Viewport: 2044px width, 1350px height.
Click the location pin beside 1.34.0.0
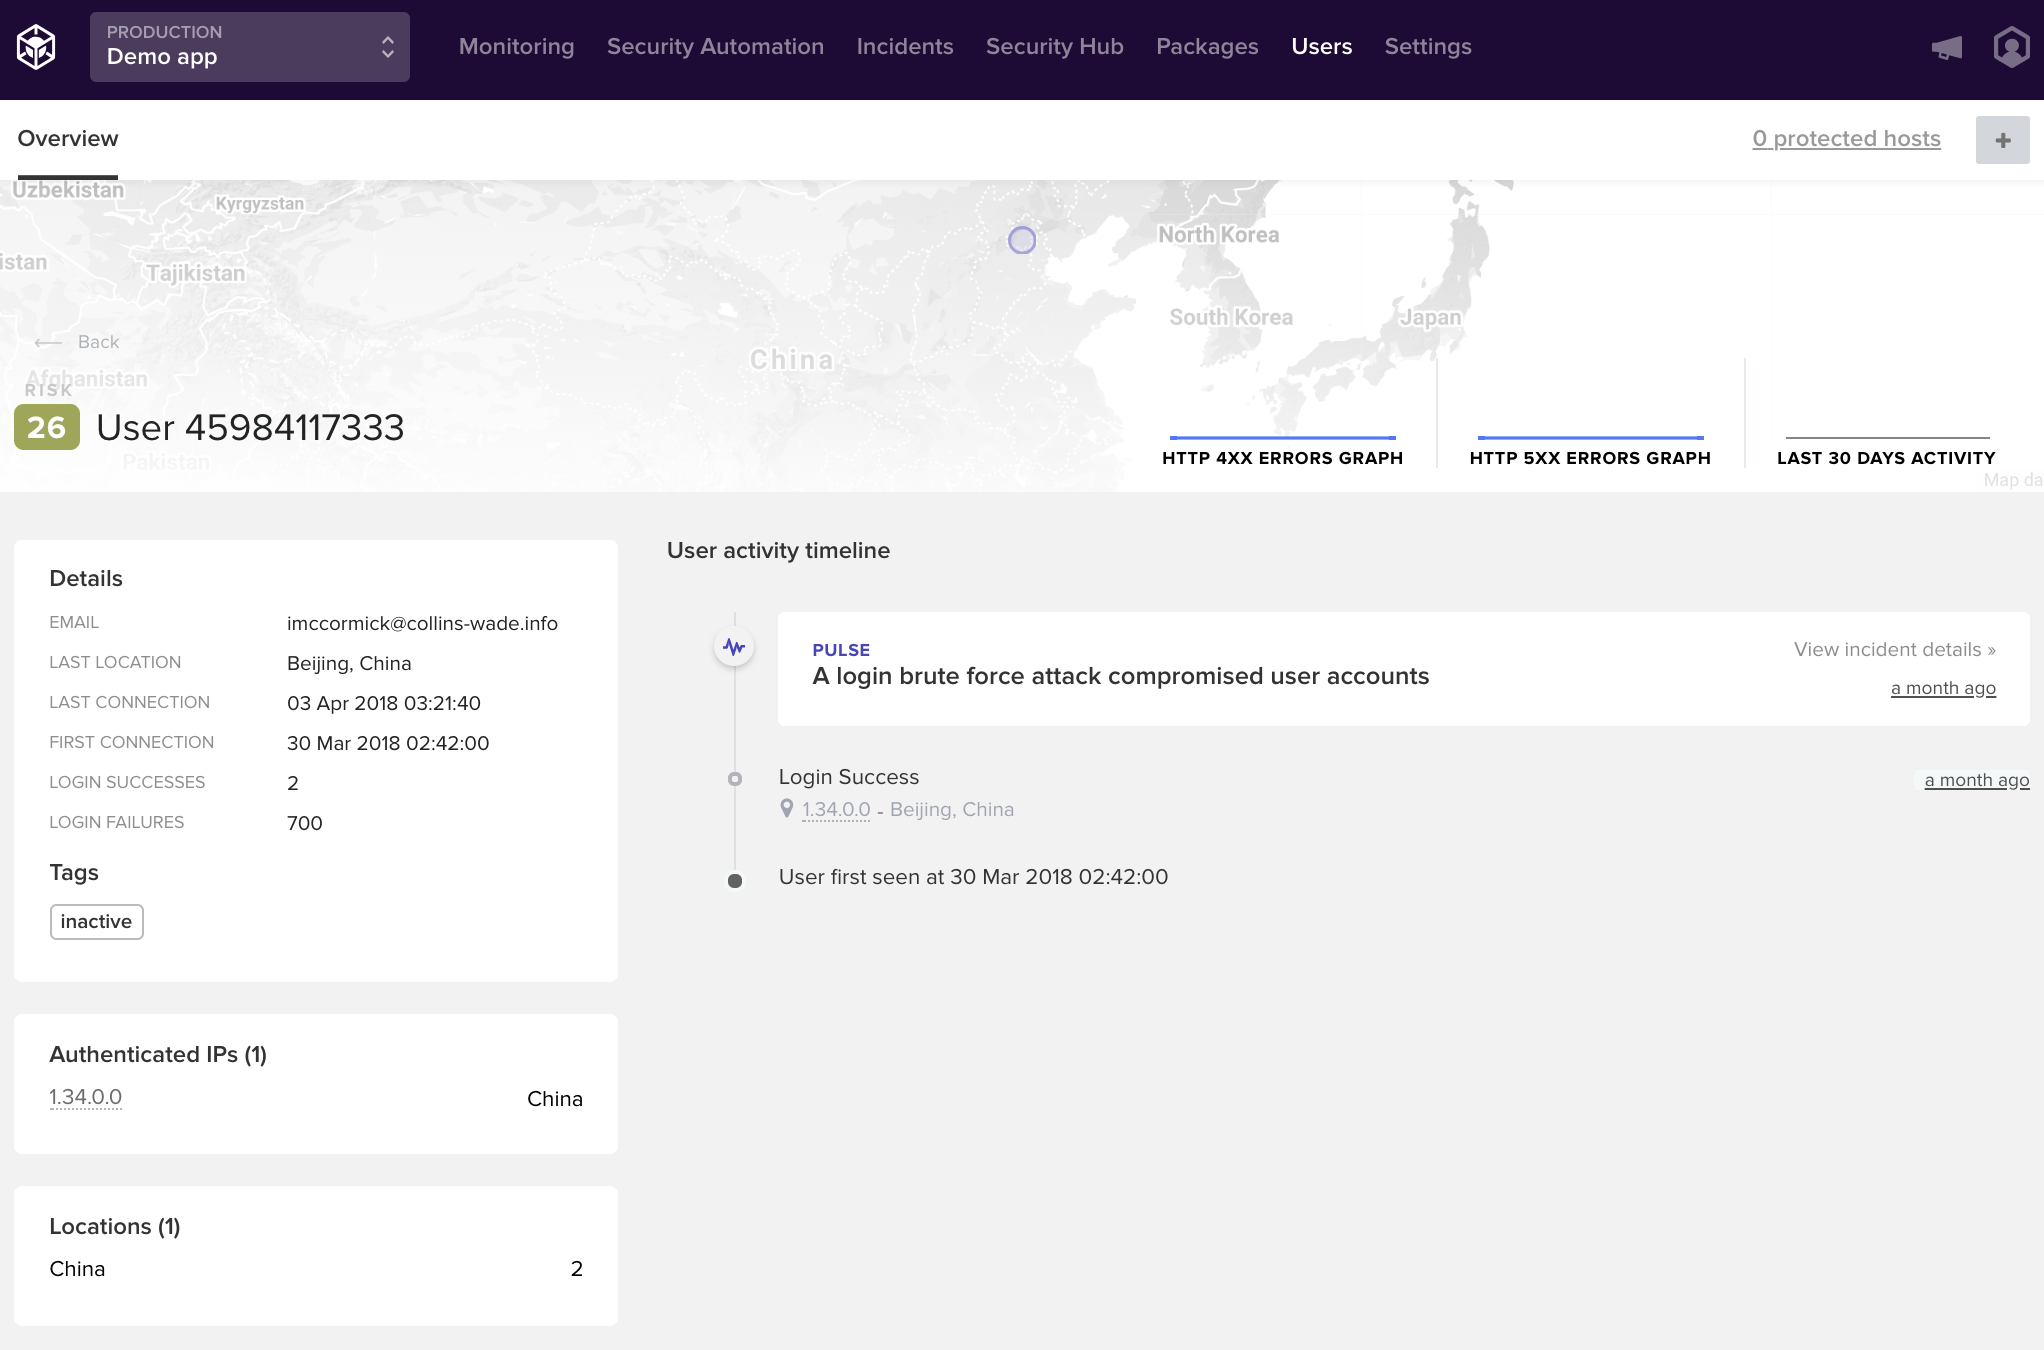787,809
